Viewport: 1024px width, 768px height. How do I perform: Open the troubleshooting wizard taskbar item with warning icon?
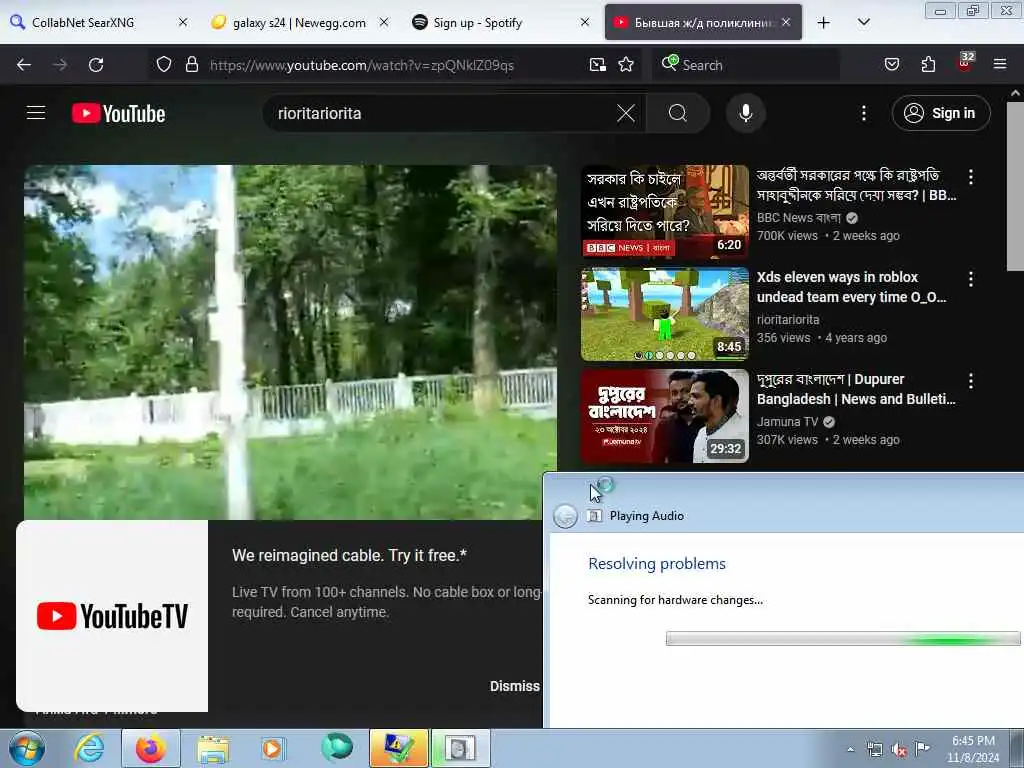click(398, 748)
